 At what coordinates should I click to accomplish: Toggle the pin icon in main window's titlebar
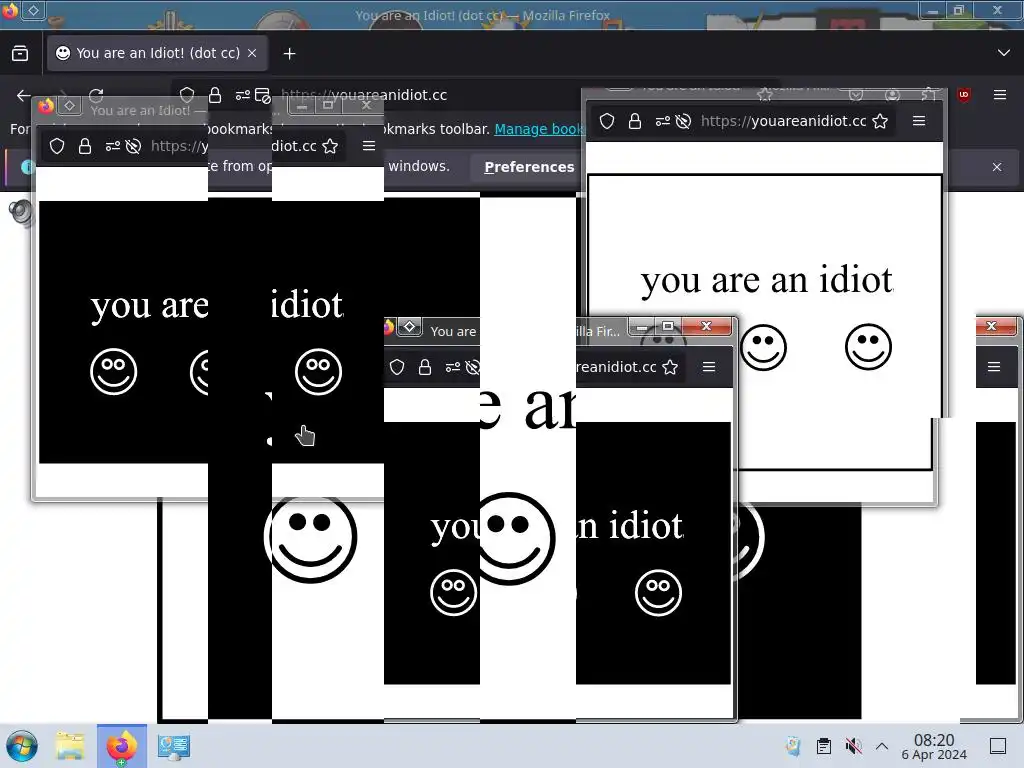coord(34,10)
